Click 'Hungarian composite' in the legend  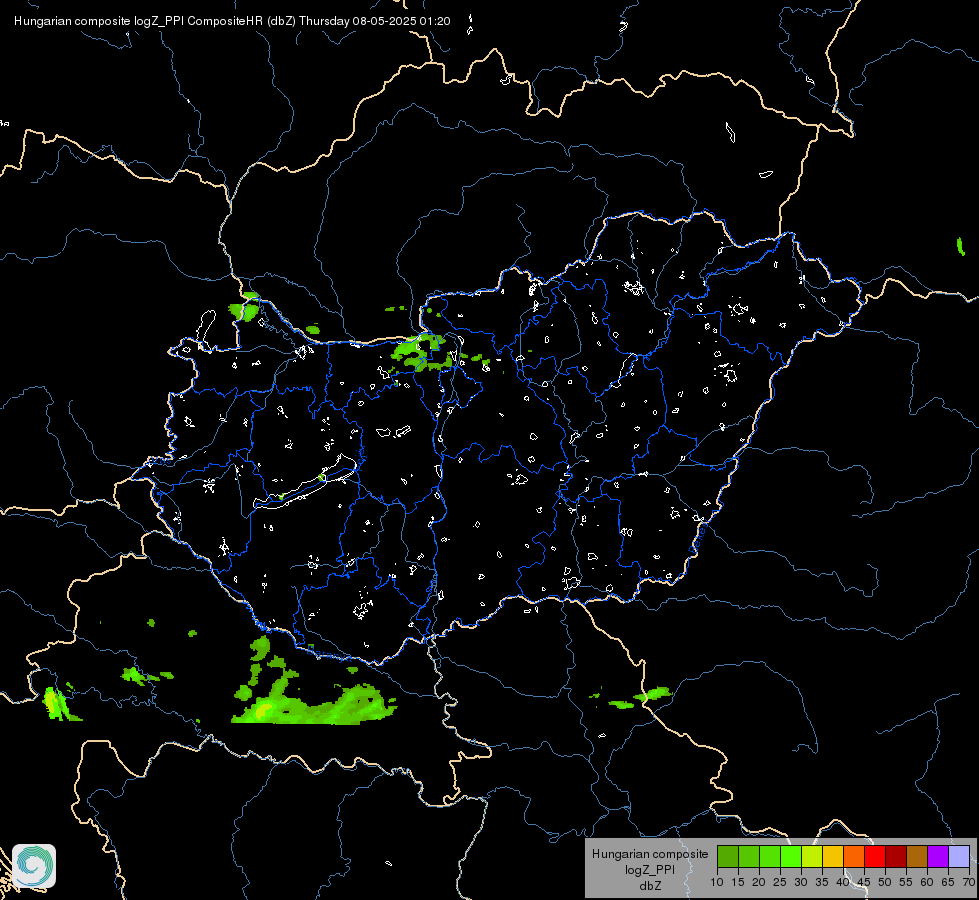coord(650,854)
